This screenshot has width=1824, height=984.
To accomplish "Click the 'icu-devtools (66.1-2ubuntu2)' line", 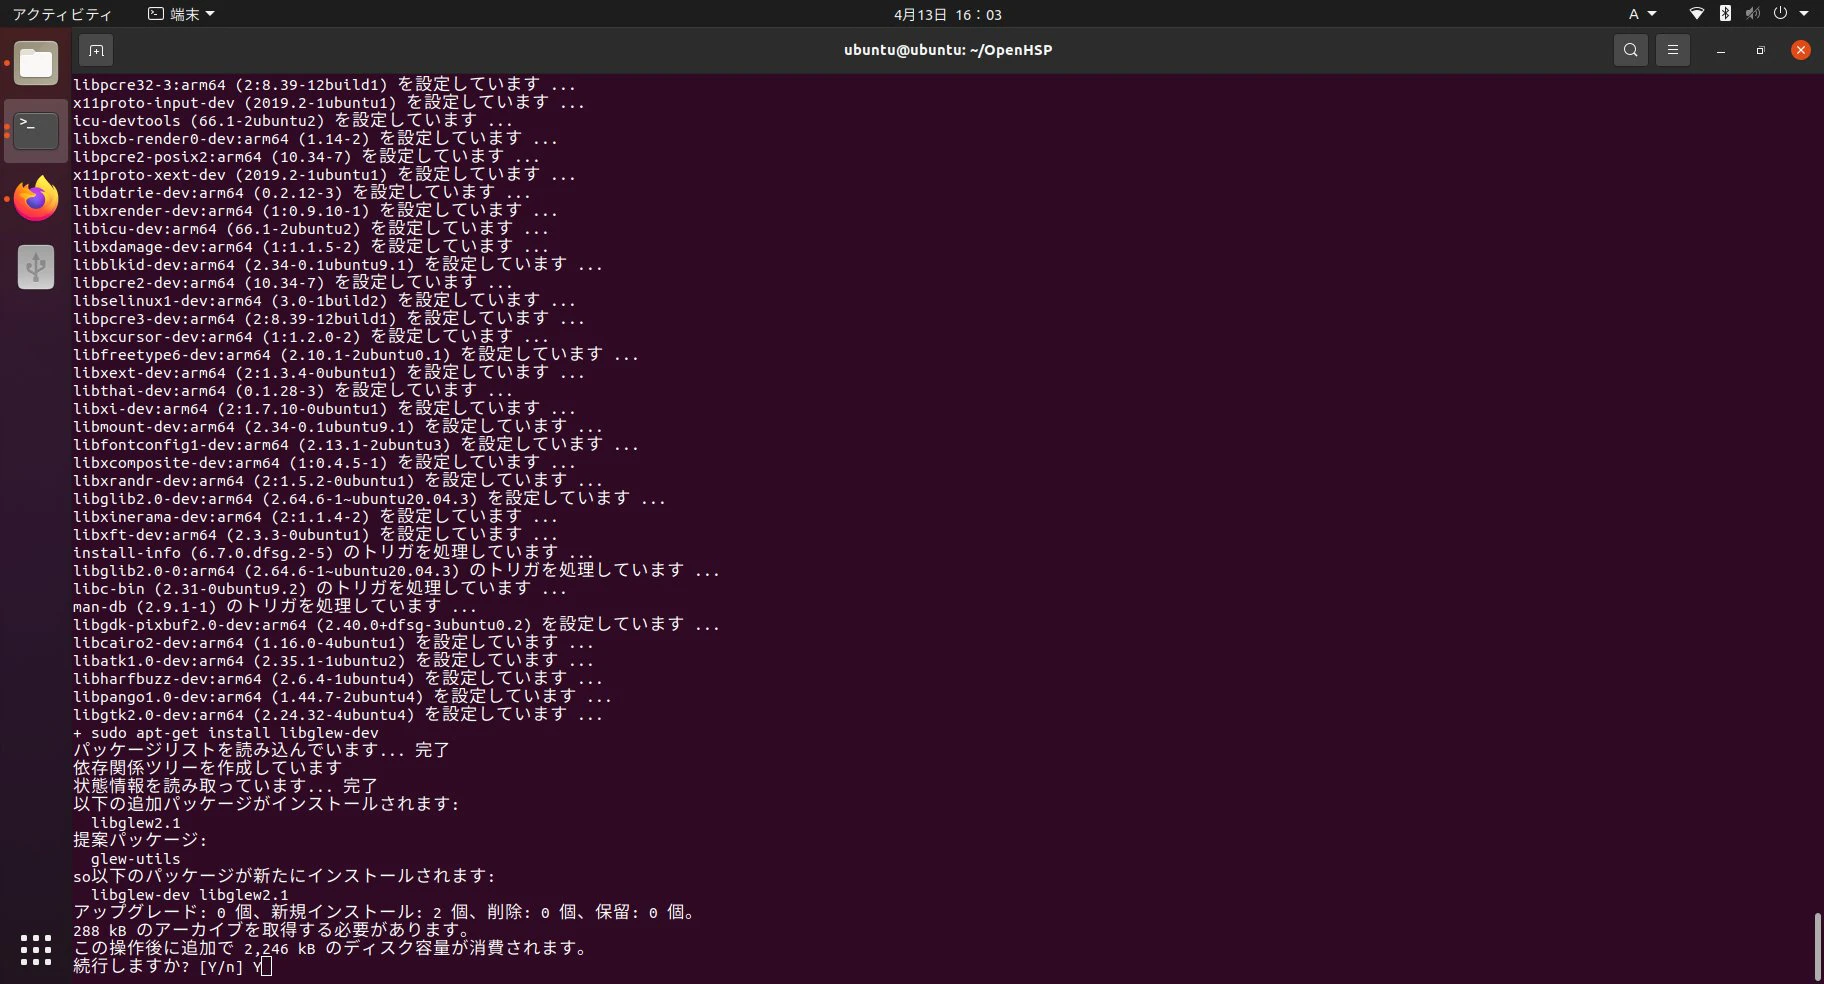I will [x=293, y=121].
